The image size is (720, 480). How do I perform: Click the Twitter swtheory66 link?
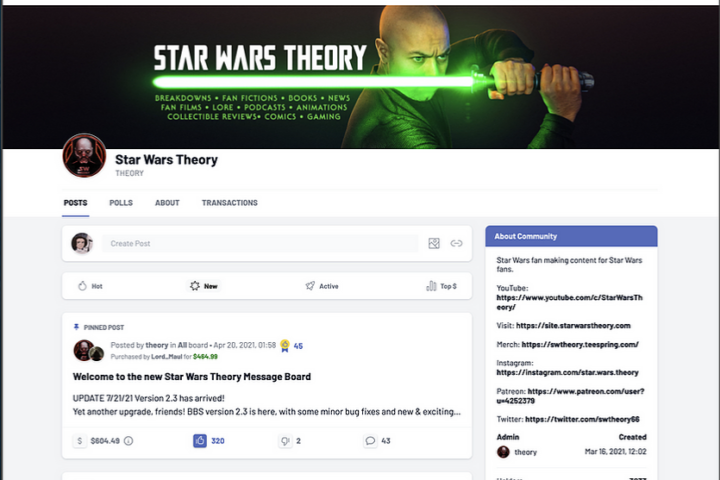tap(582, 419)
